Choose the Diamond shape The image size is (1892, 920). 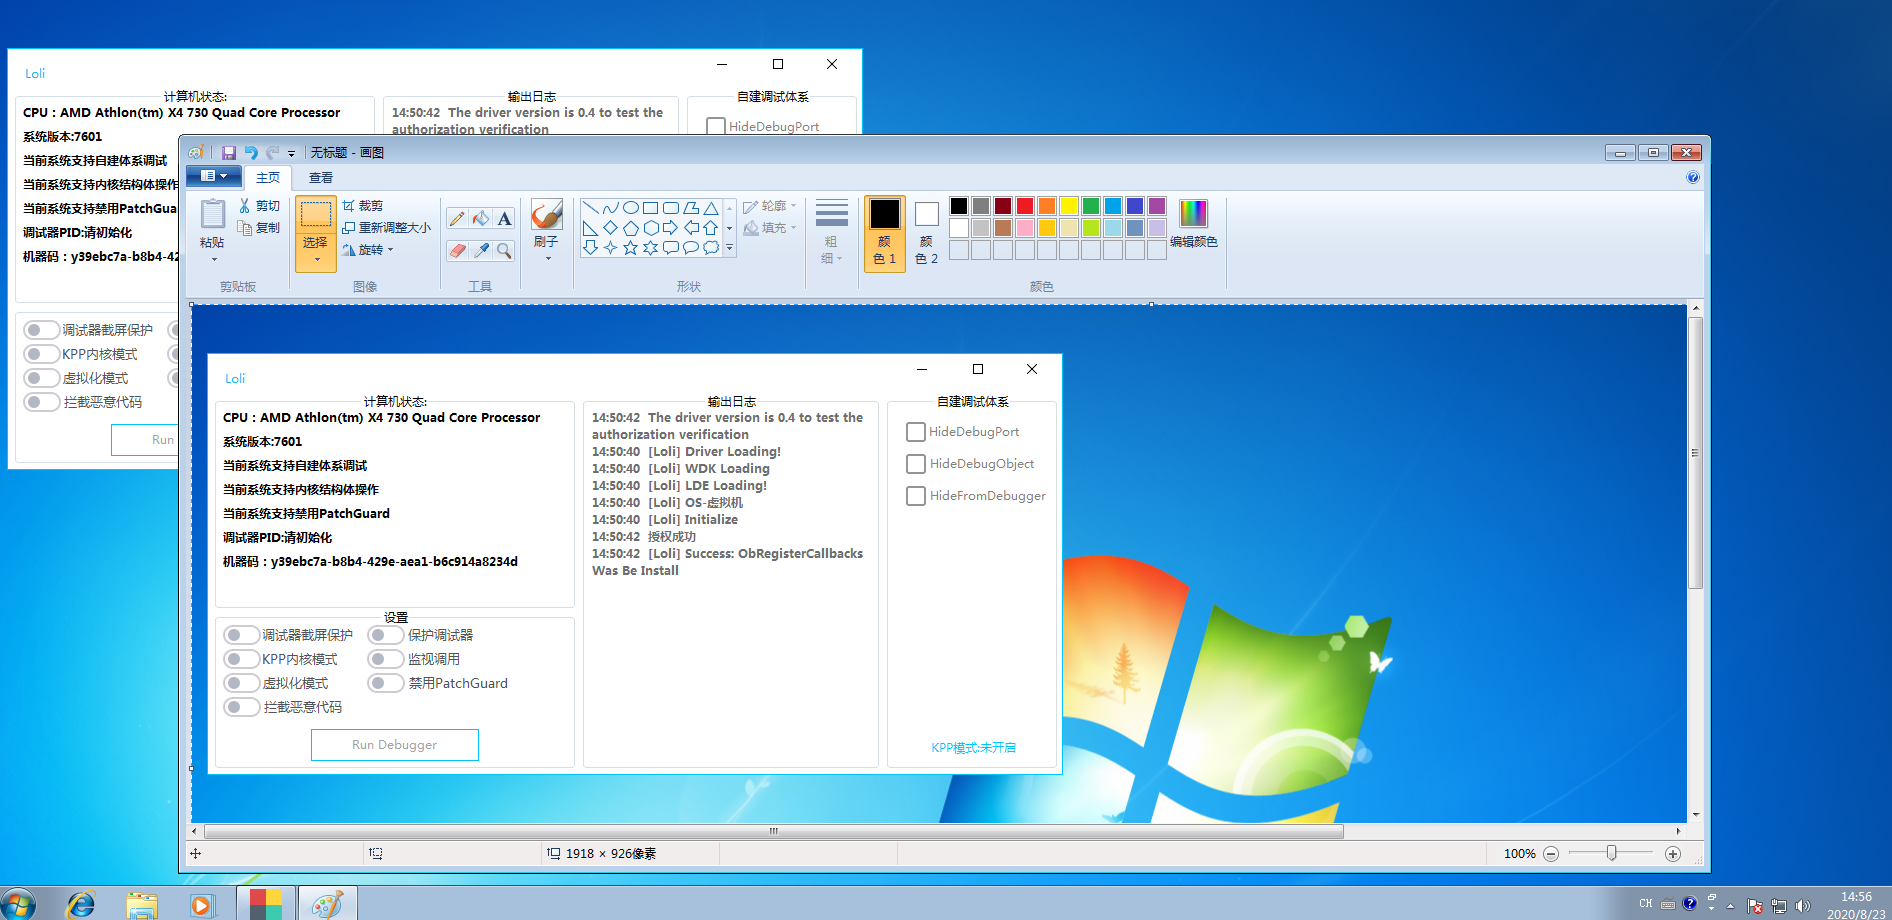click(611, 228)
